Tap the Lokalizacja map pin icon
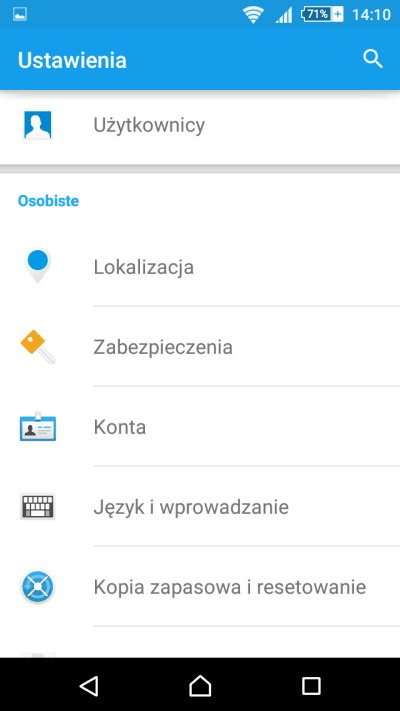 coord(38,266)
